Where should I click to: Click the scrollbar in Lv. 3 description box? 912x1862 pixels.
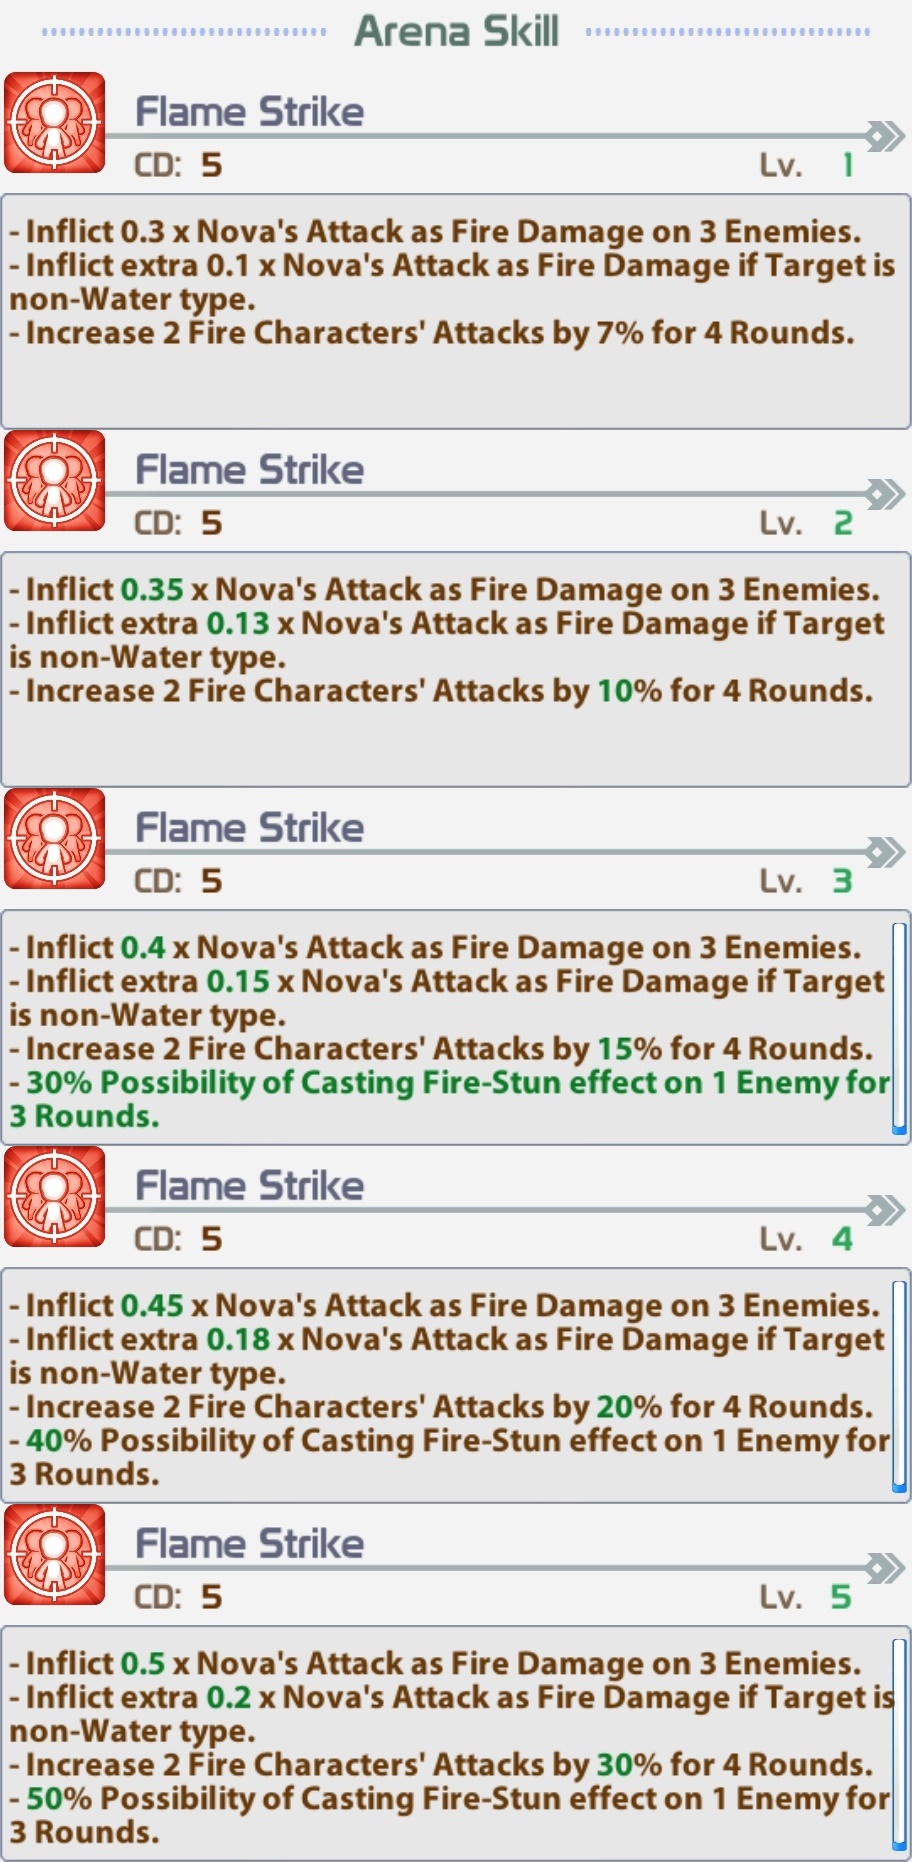click(899, 1028)
